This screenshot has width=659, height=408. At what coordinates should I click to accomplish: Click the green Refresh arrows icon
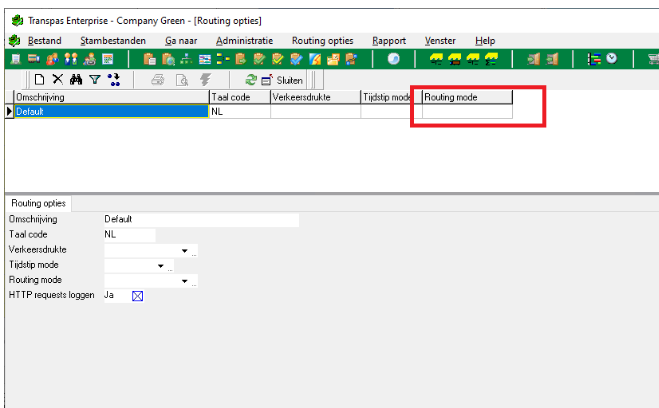[x=250, y=79]
